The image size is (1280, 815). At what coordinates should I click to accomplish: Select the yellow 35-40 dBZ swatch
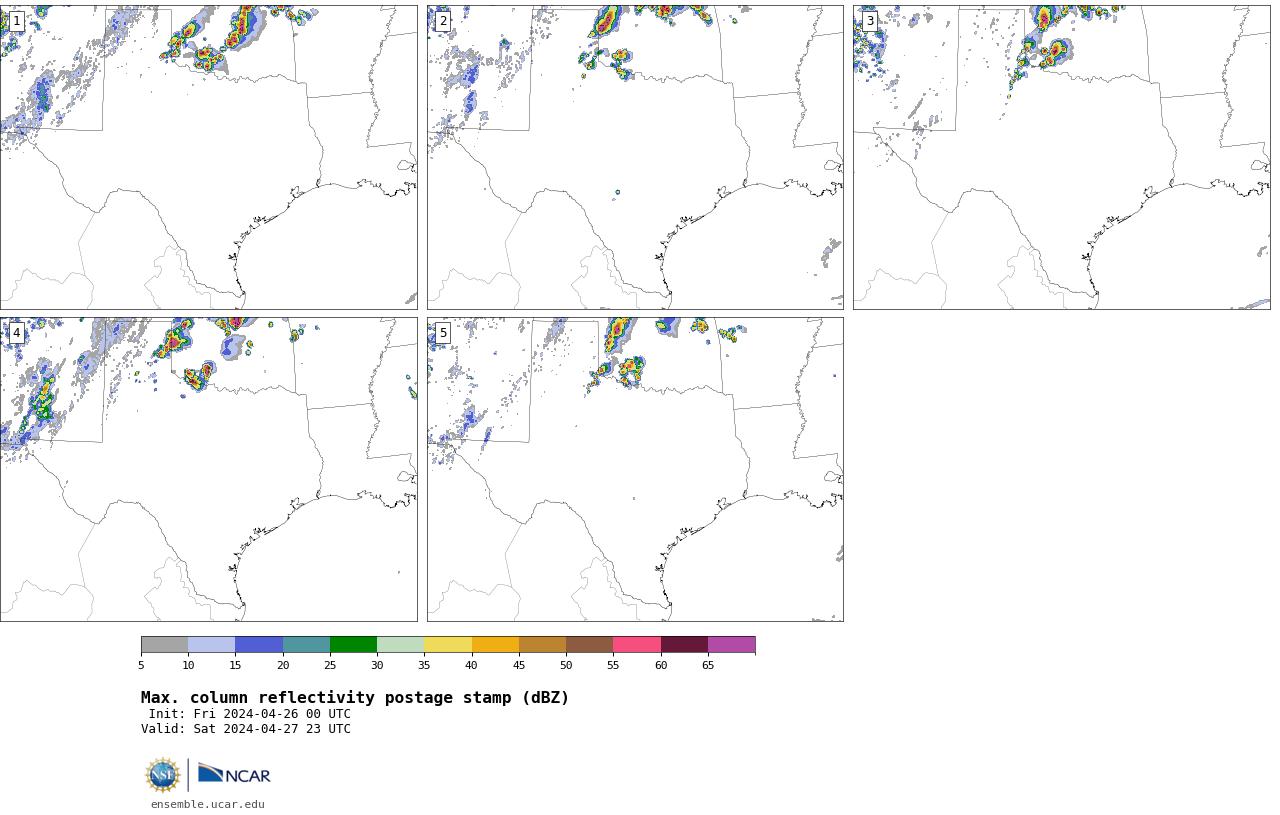[x=448, y=644]
